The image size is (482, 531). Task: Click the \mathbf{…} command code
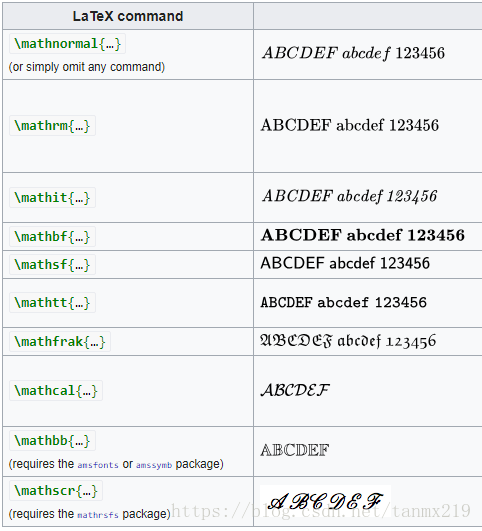click(x=53, y=236)
